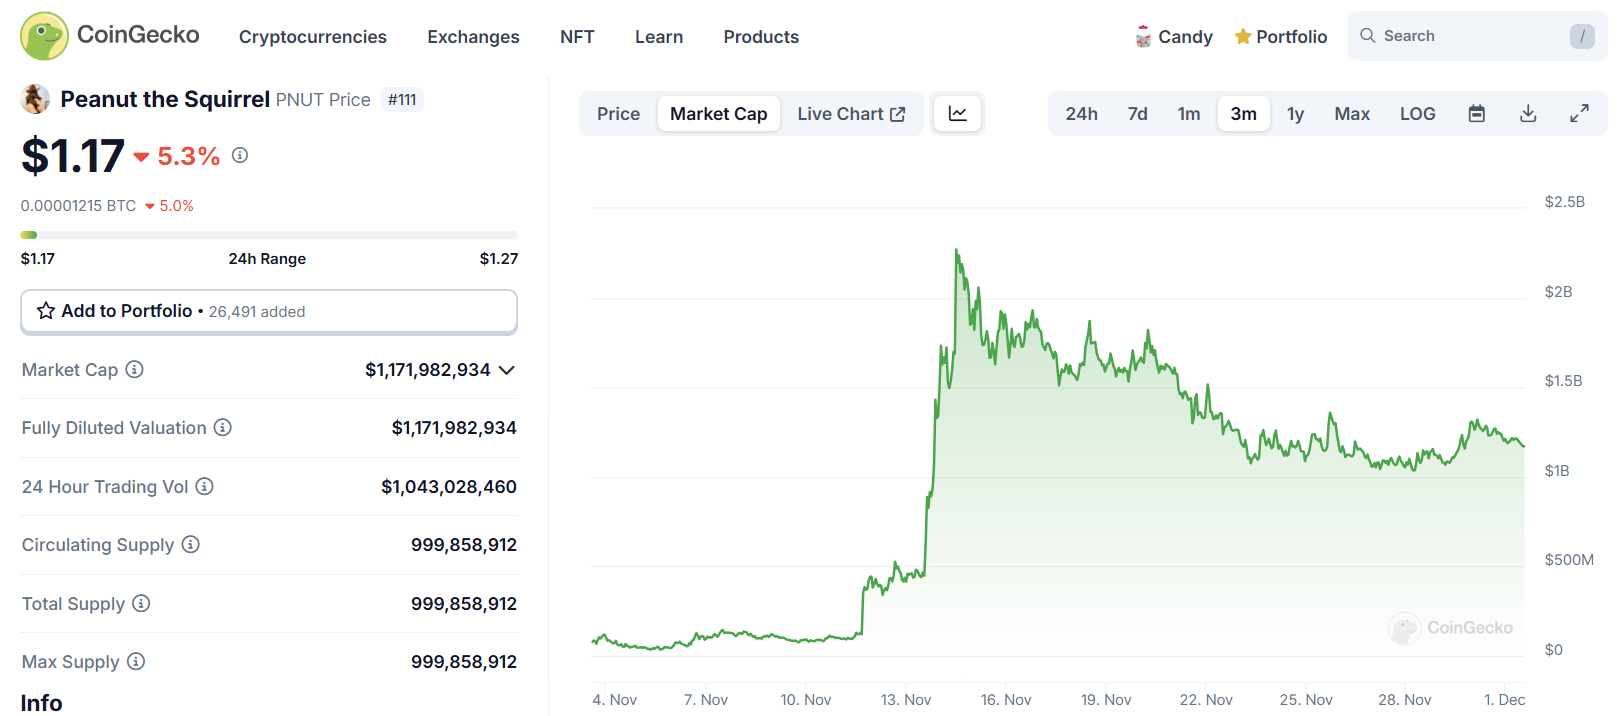Viewport: 1619px width, 716px height.
Task: Click the $1,043,028,460 trading volume value
Action: tap(449, 487)
